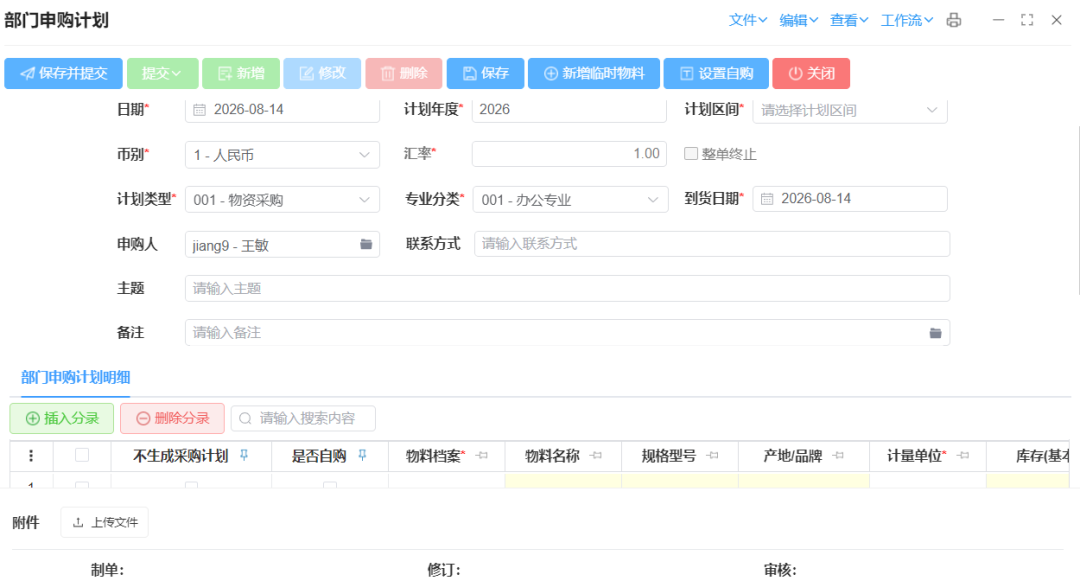The width and height of the screenshot is (1080, 581).
Task: Click 新增临时物料 button
Action: tap(594, 74)
